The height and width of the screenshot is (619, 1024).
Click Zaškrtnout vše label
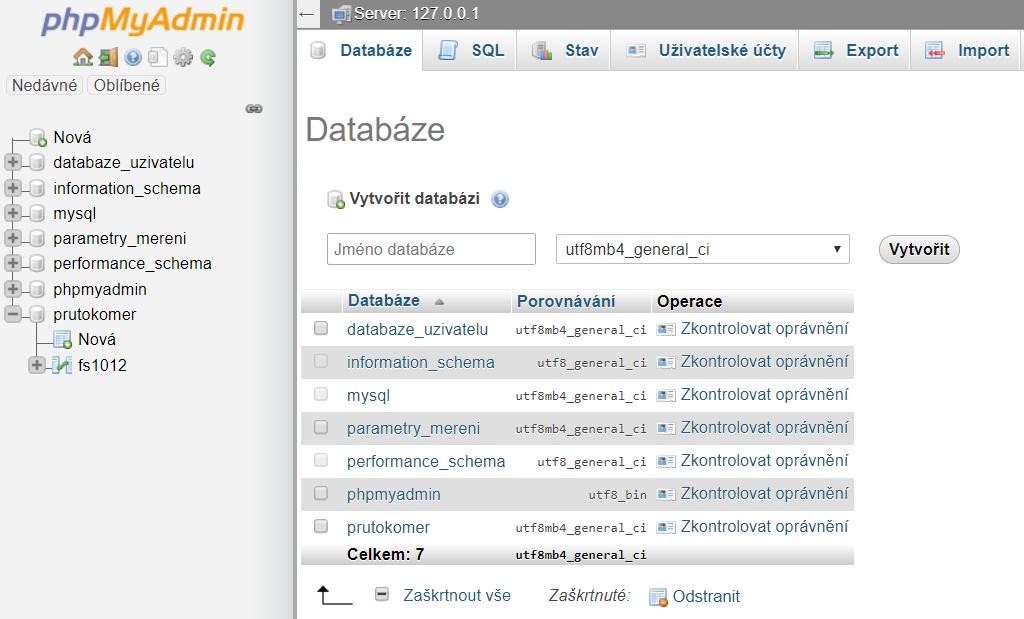click(456, 595)
